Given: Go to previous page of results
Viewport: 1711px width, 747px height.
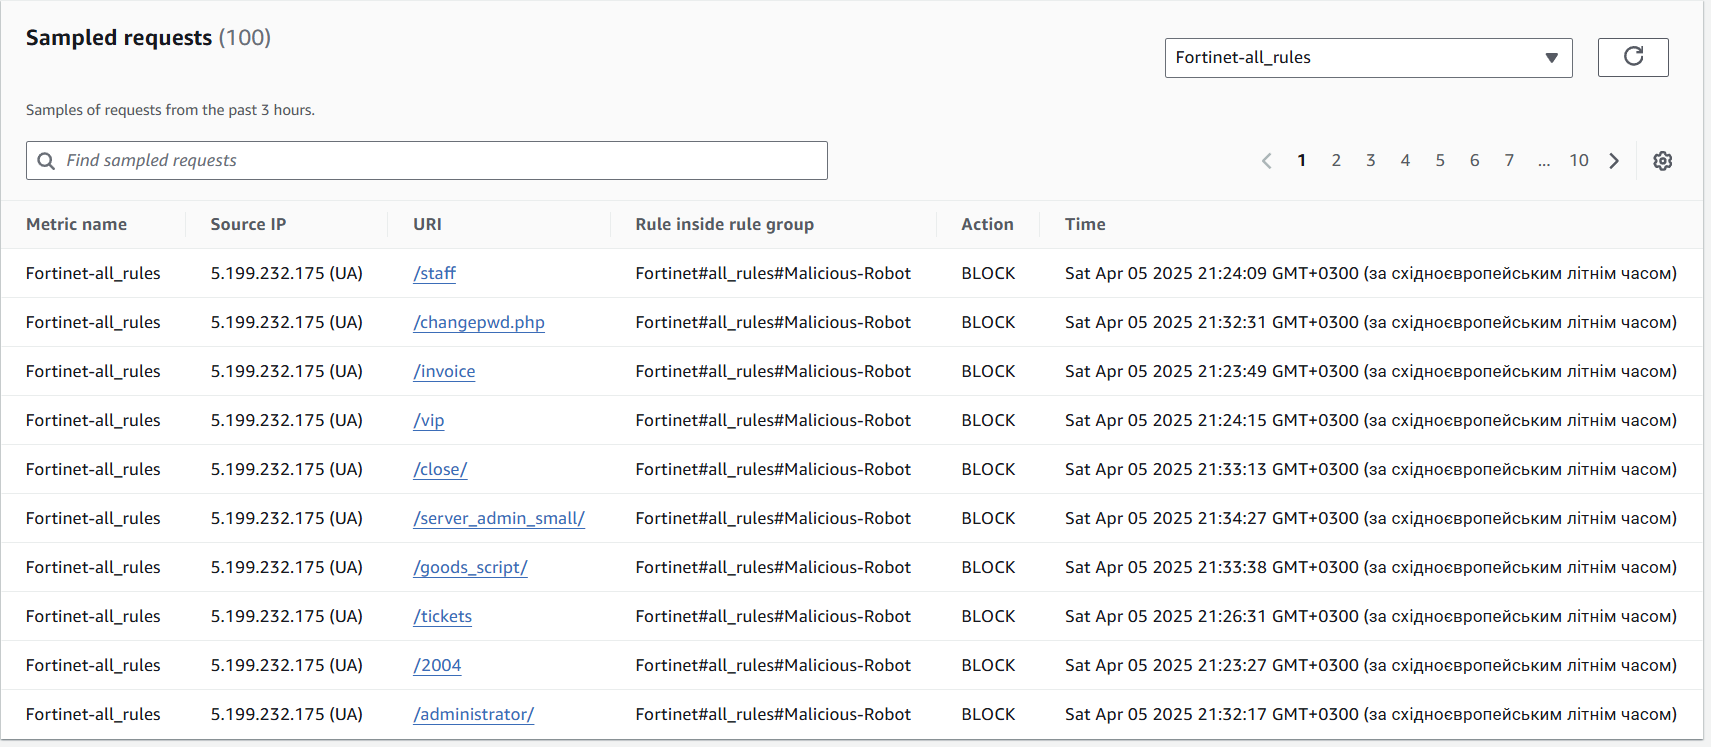Looking at the screenshot, I should (x=1267, y=161).
